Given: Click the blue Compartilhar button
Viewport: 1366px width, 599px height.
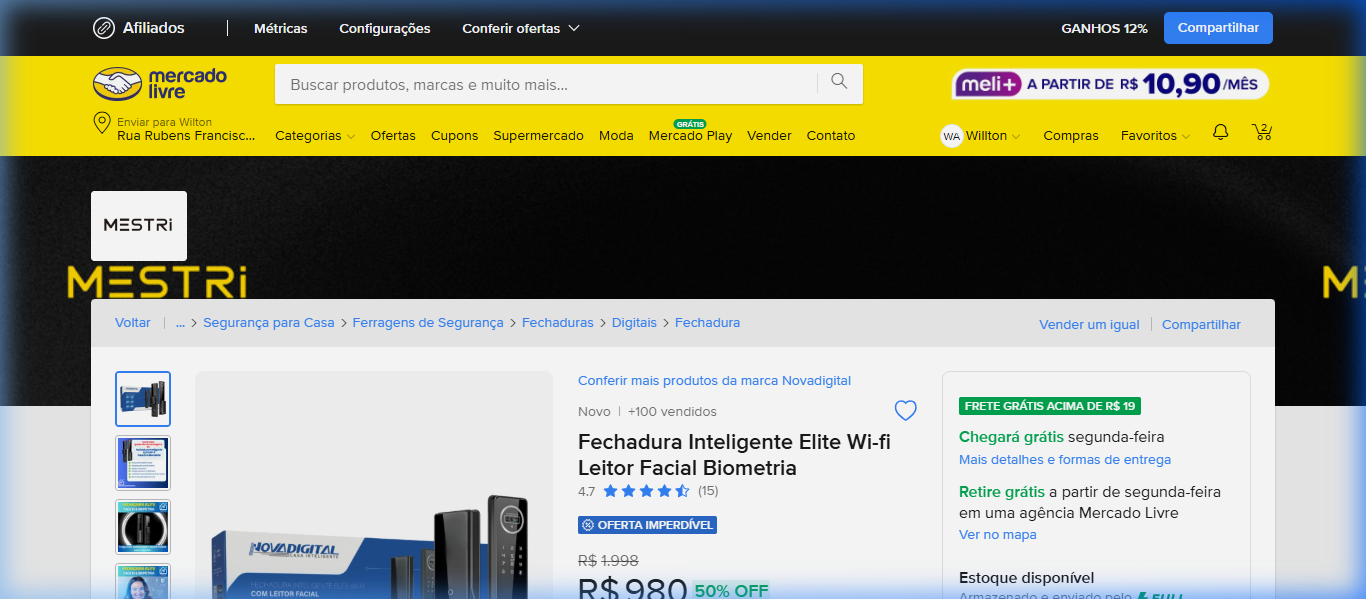Looking at the screenshot, I should [1218, 27].
